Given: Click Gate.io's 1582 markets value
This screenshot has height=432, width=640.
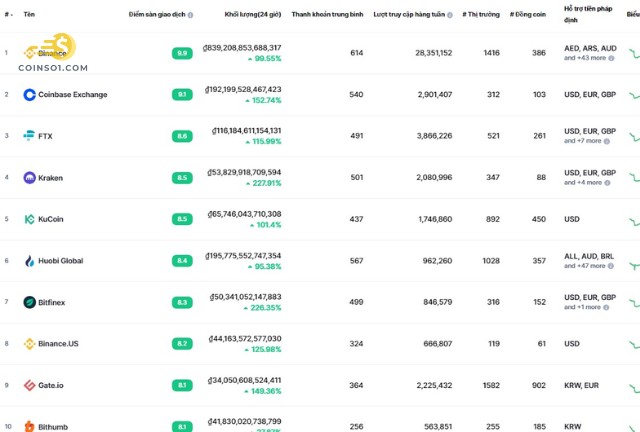Looking at the screenshot, I should (491, 385).
